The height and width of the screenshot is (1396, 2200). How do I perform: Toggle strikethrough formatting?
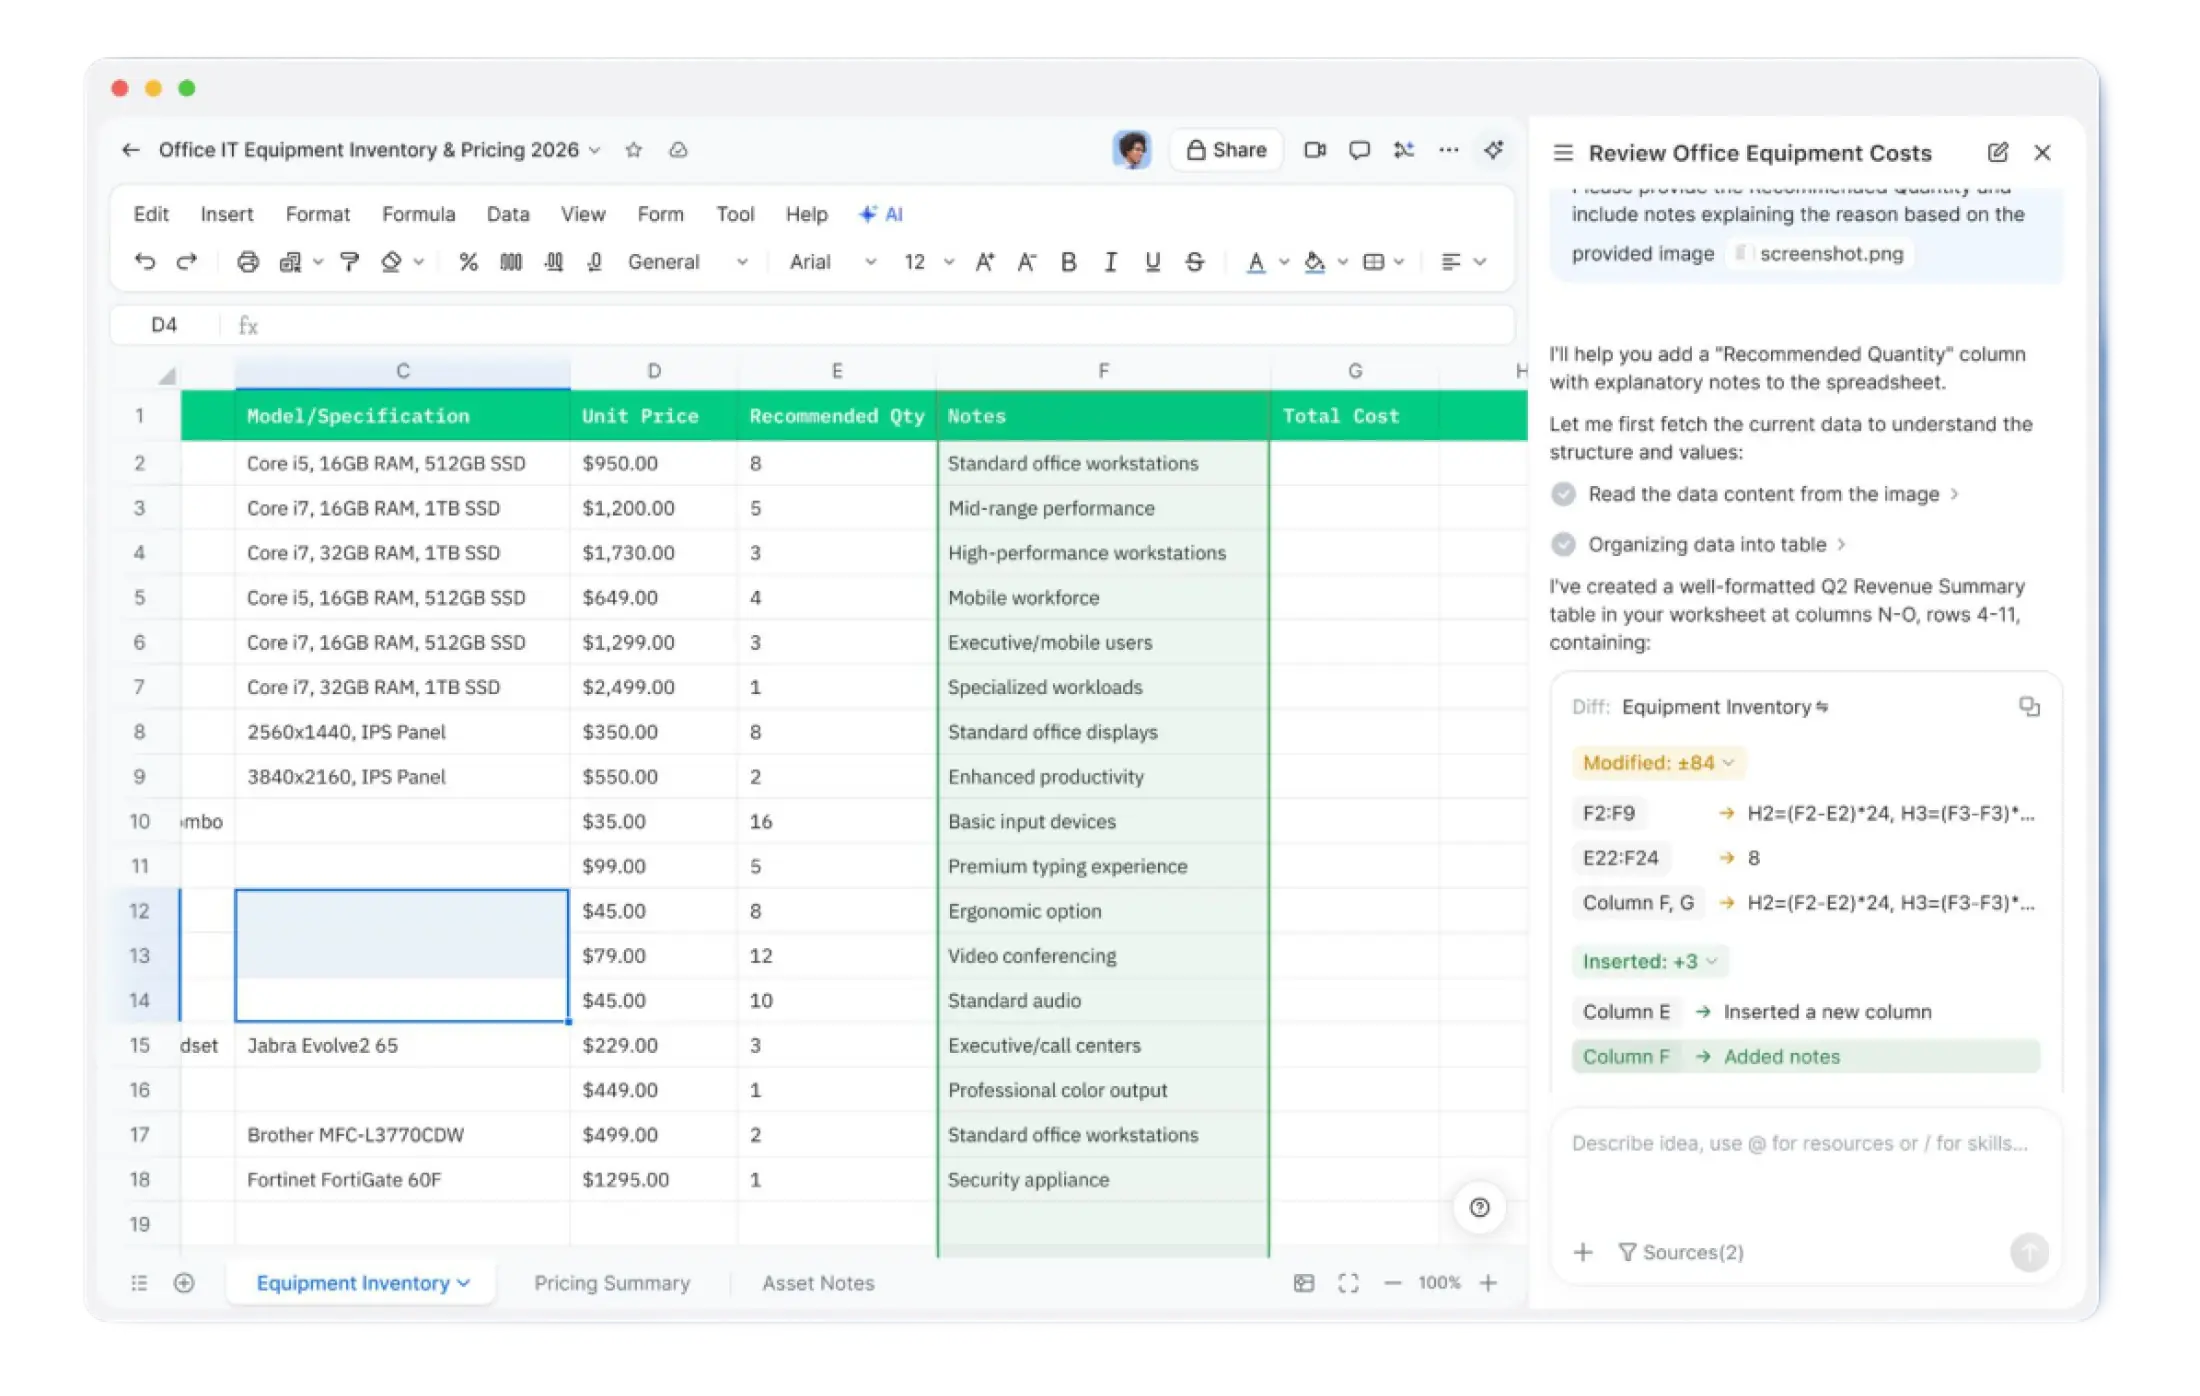[1194, 262]
